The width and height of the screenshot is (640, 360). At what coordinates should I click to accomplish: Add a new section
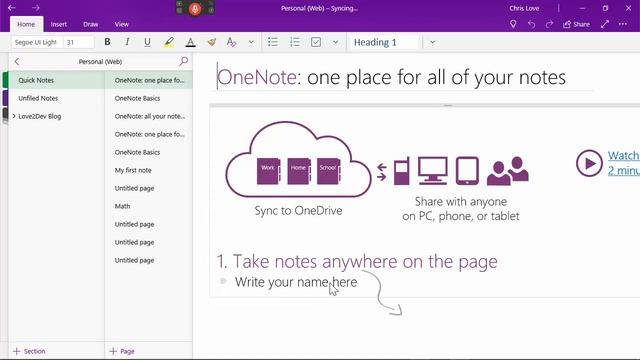coord(29,351)
